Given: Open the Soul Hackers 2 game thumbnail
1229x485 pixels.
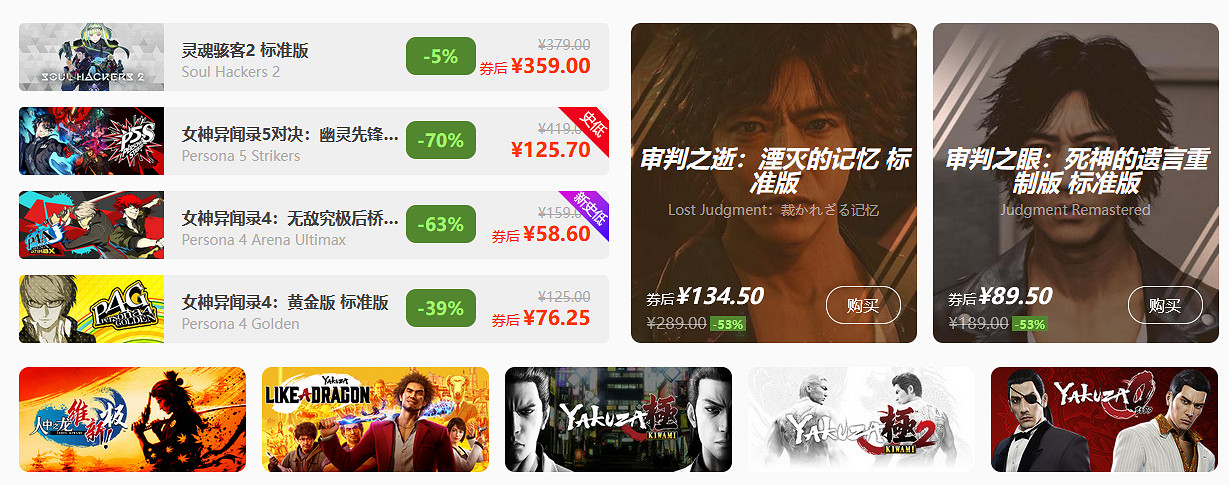Looking at the screenshot, I should [91, 57].
